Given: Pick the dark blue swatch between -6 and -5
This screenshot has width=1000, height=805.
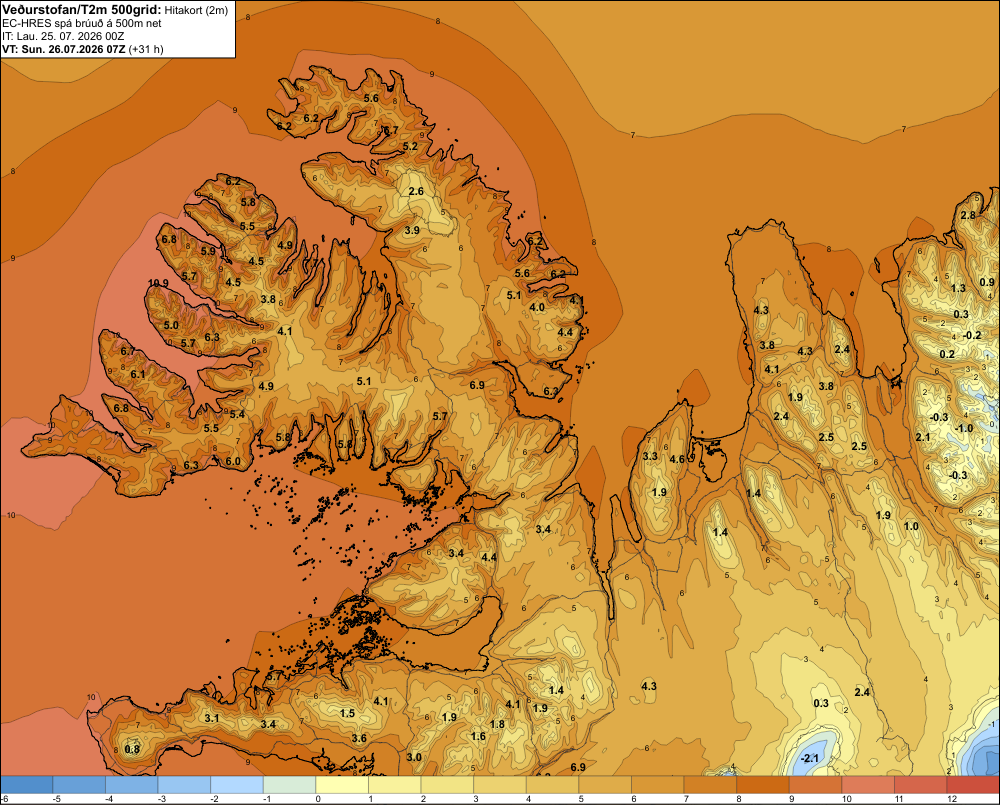Looking at the screenshot, I should (26, 785).
